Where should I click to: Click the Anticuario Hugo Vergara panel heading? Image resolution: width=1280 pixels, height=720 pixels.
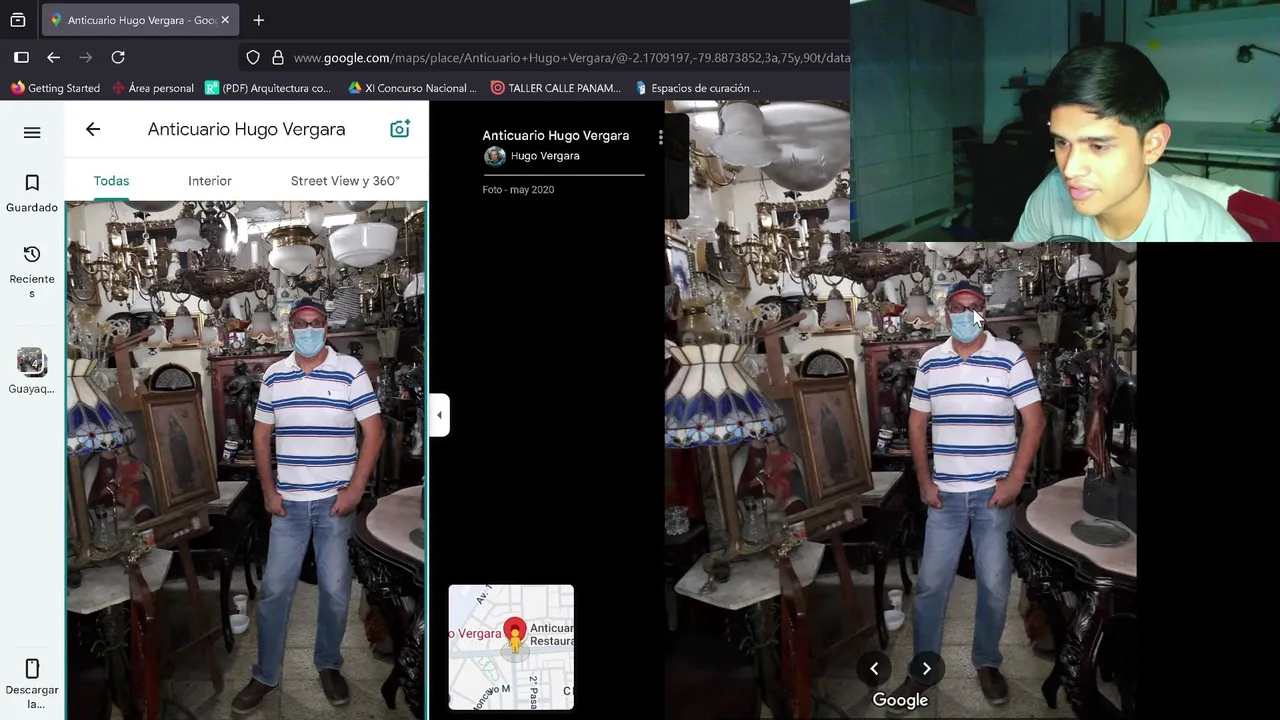[246, 129]
